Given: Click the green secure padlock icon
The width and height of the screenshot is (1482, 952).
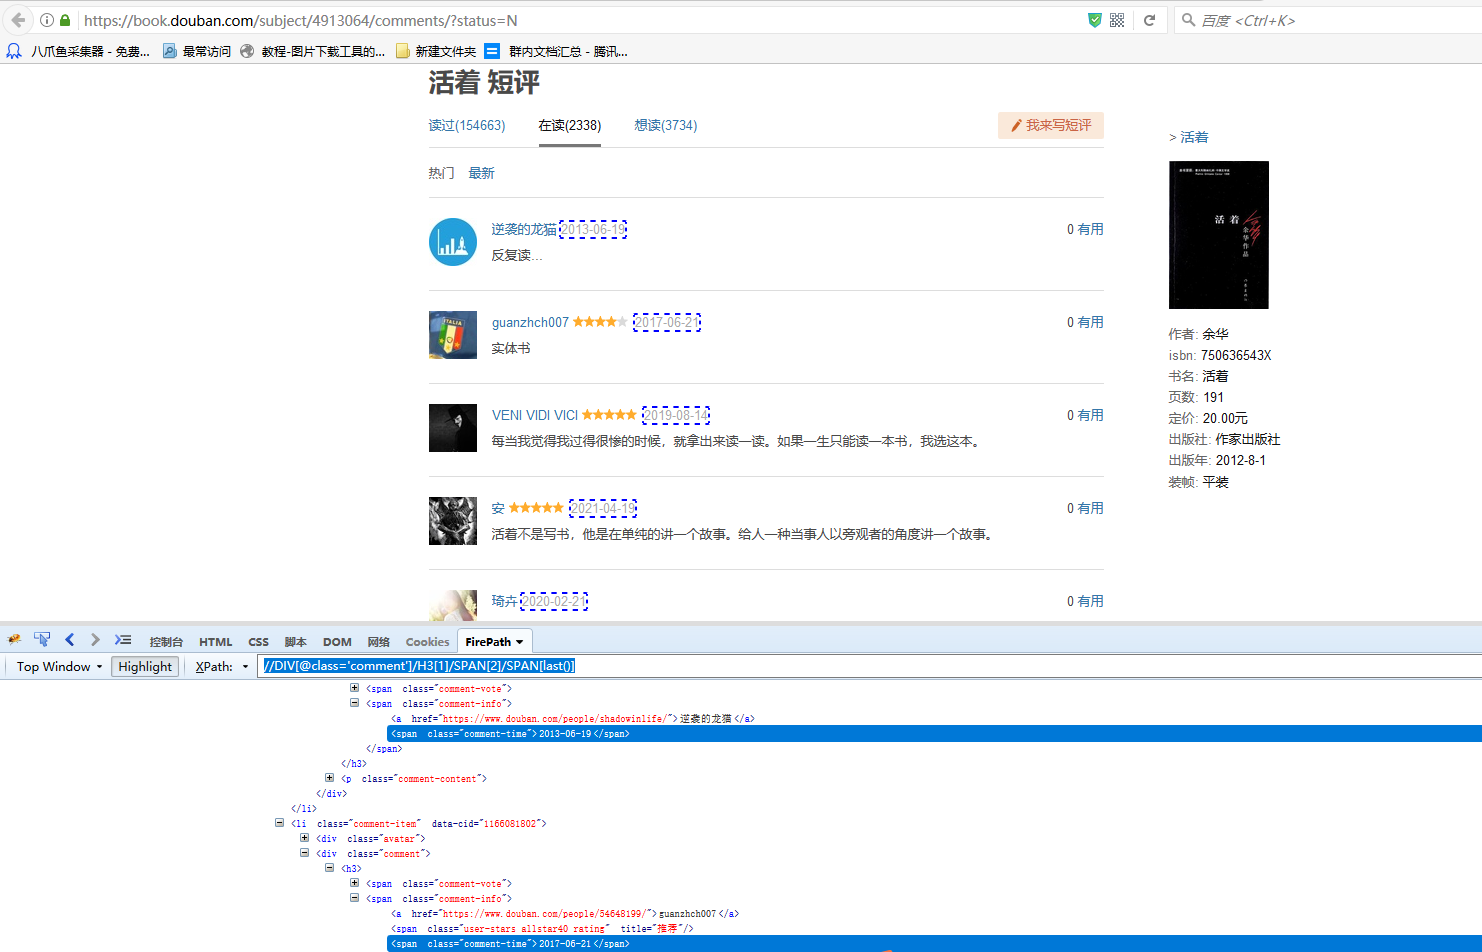Looking at the screenshot, I should tap(65, 20).
